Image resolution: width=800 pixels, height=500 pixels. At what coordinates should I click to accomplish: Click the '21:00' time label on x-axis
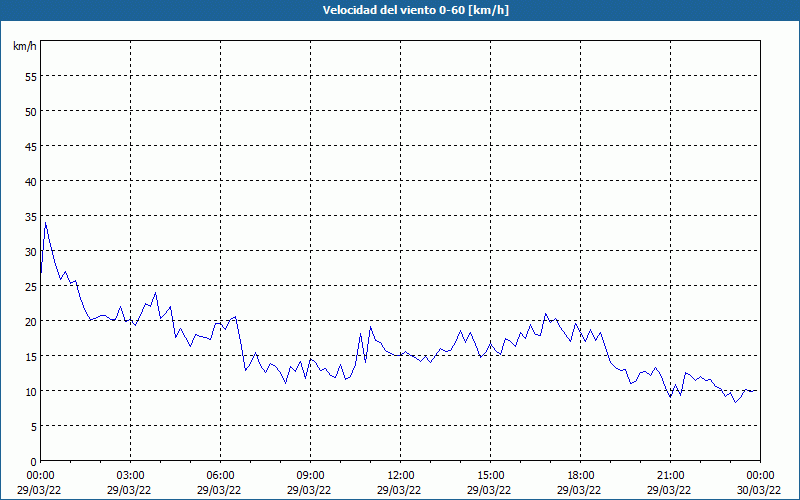[x=670, y=476]
